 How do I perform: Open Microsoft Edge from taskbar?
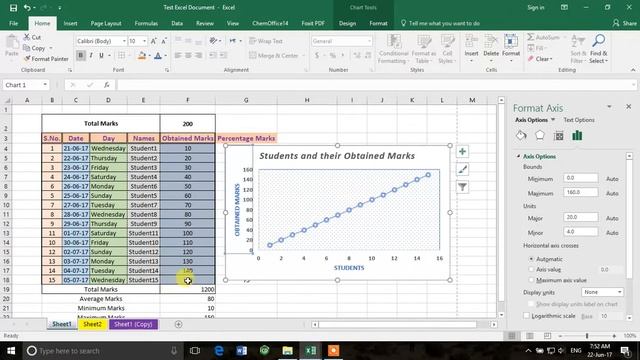(219, 351)
